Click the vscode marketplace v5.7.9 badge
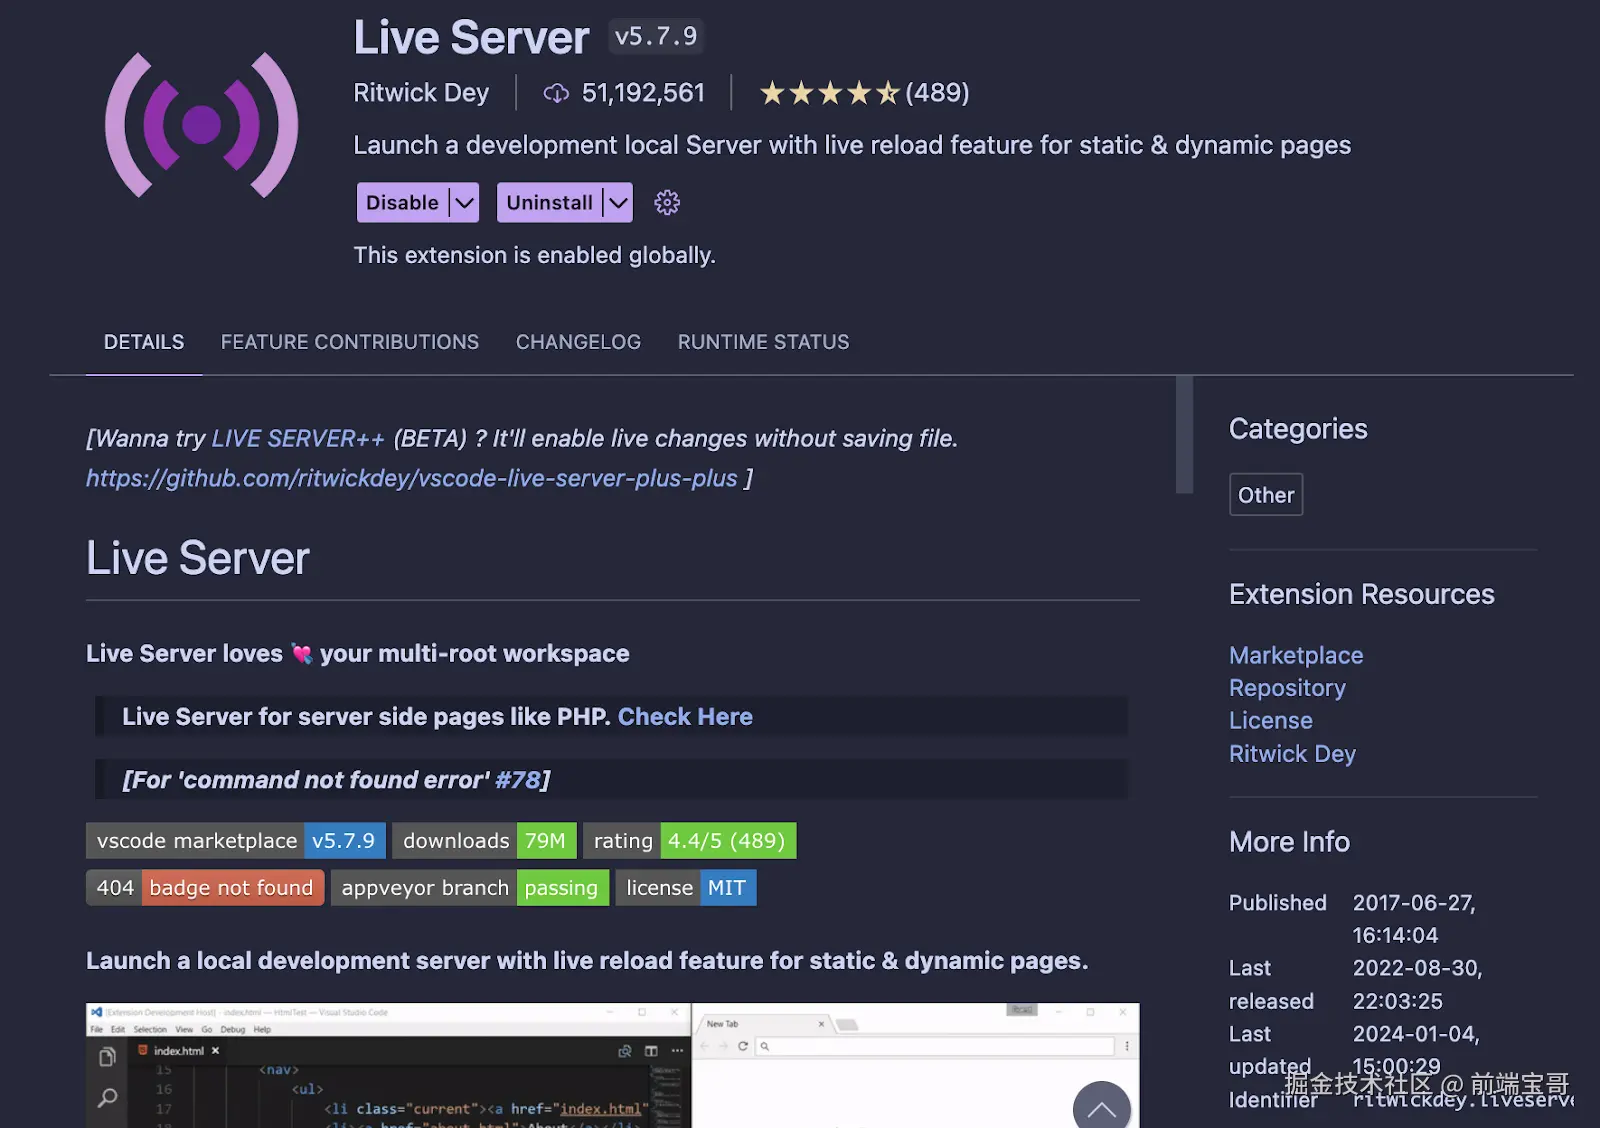This screenshot has width=1600, height=1128. 236,841
